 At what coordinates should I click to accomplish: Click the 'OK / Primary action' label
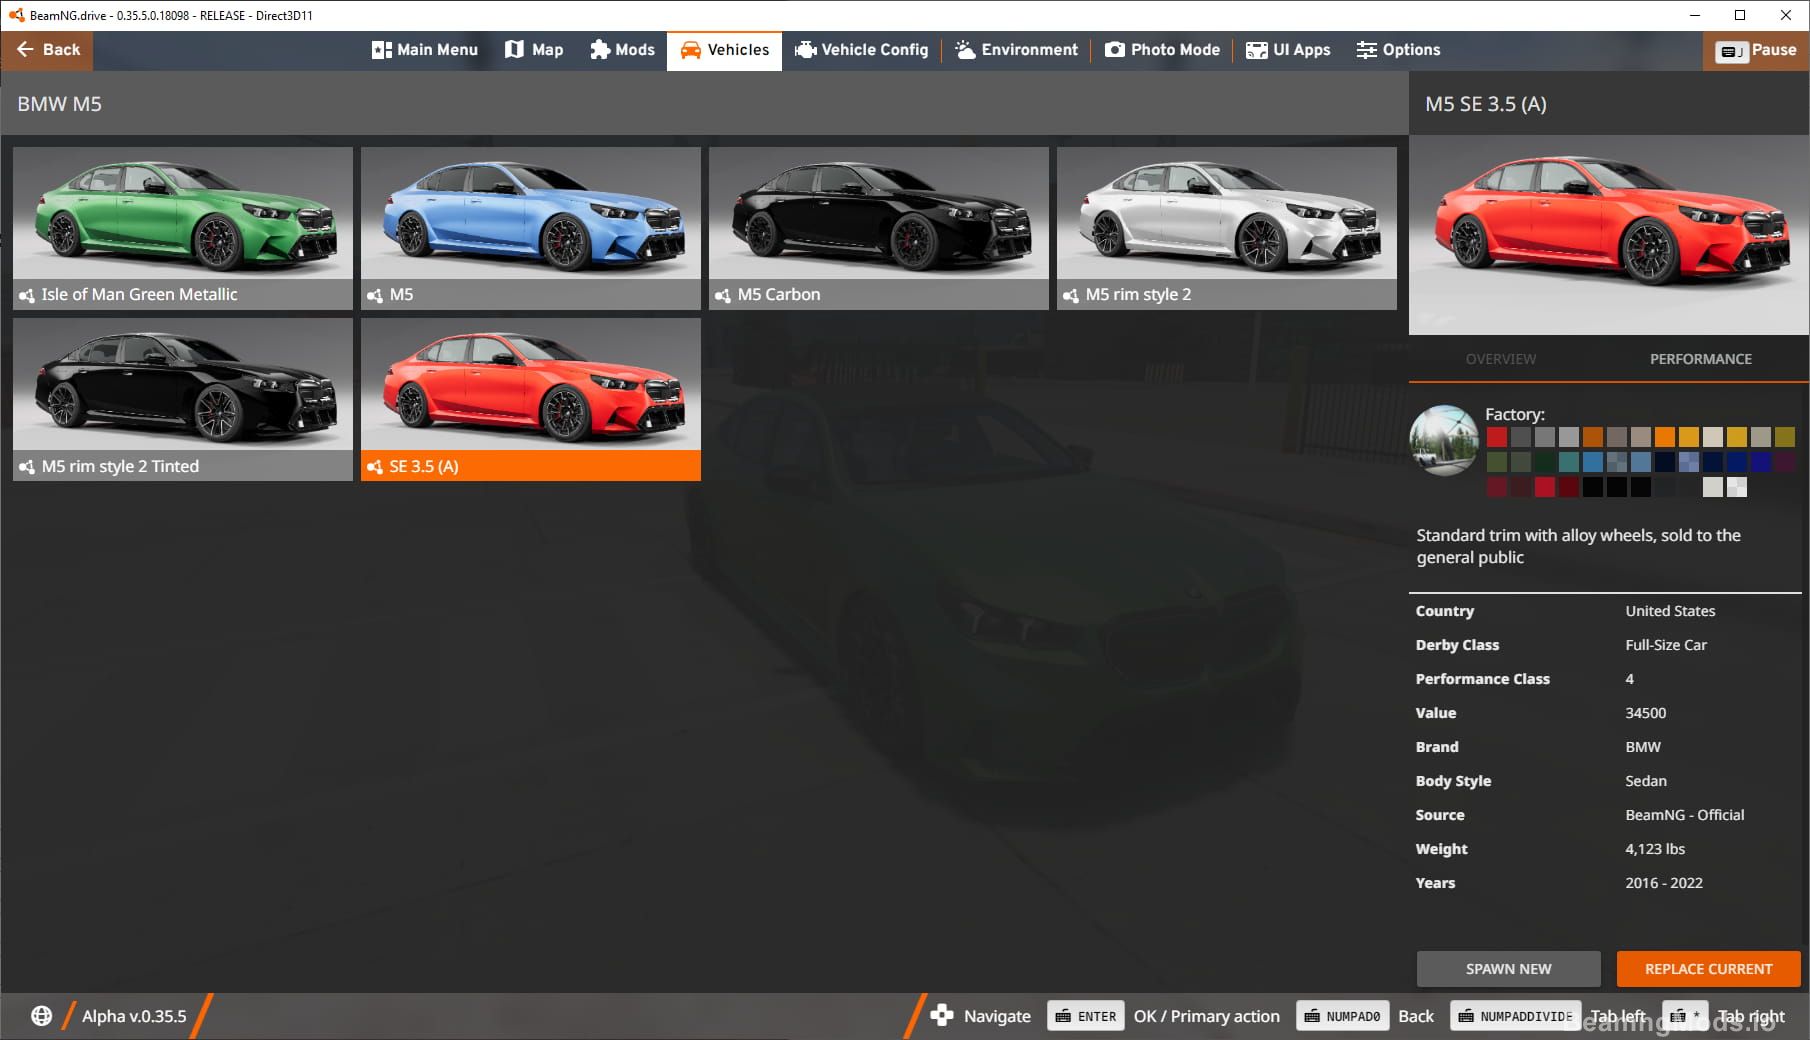click(x=1206, y=1016)
